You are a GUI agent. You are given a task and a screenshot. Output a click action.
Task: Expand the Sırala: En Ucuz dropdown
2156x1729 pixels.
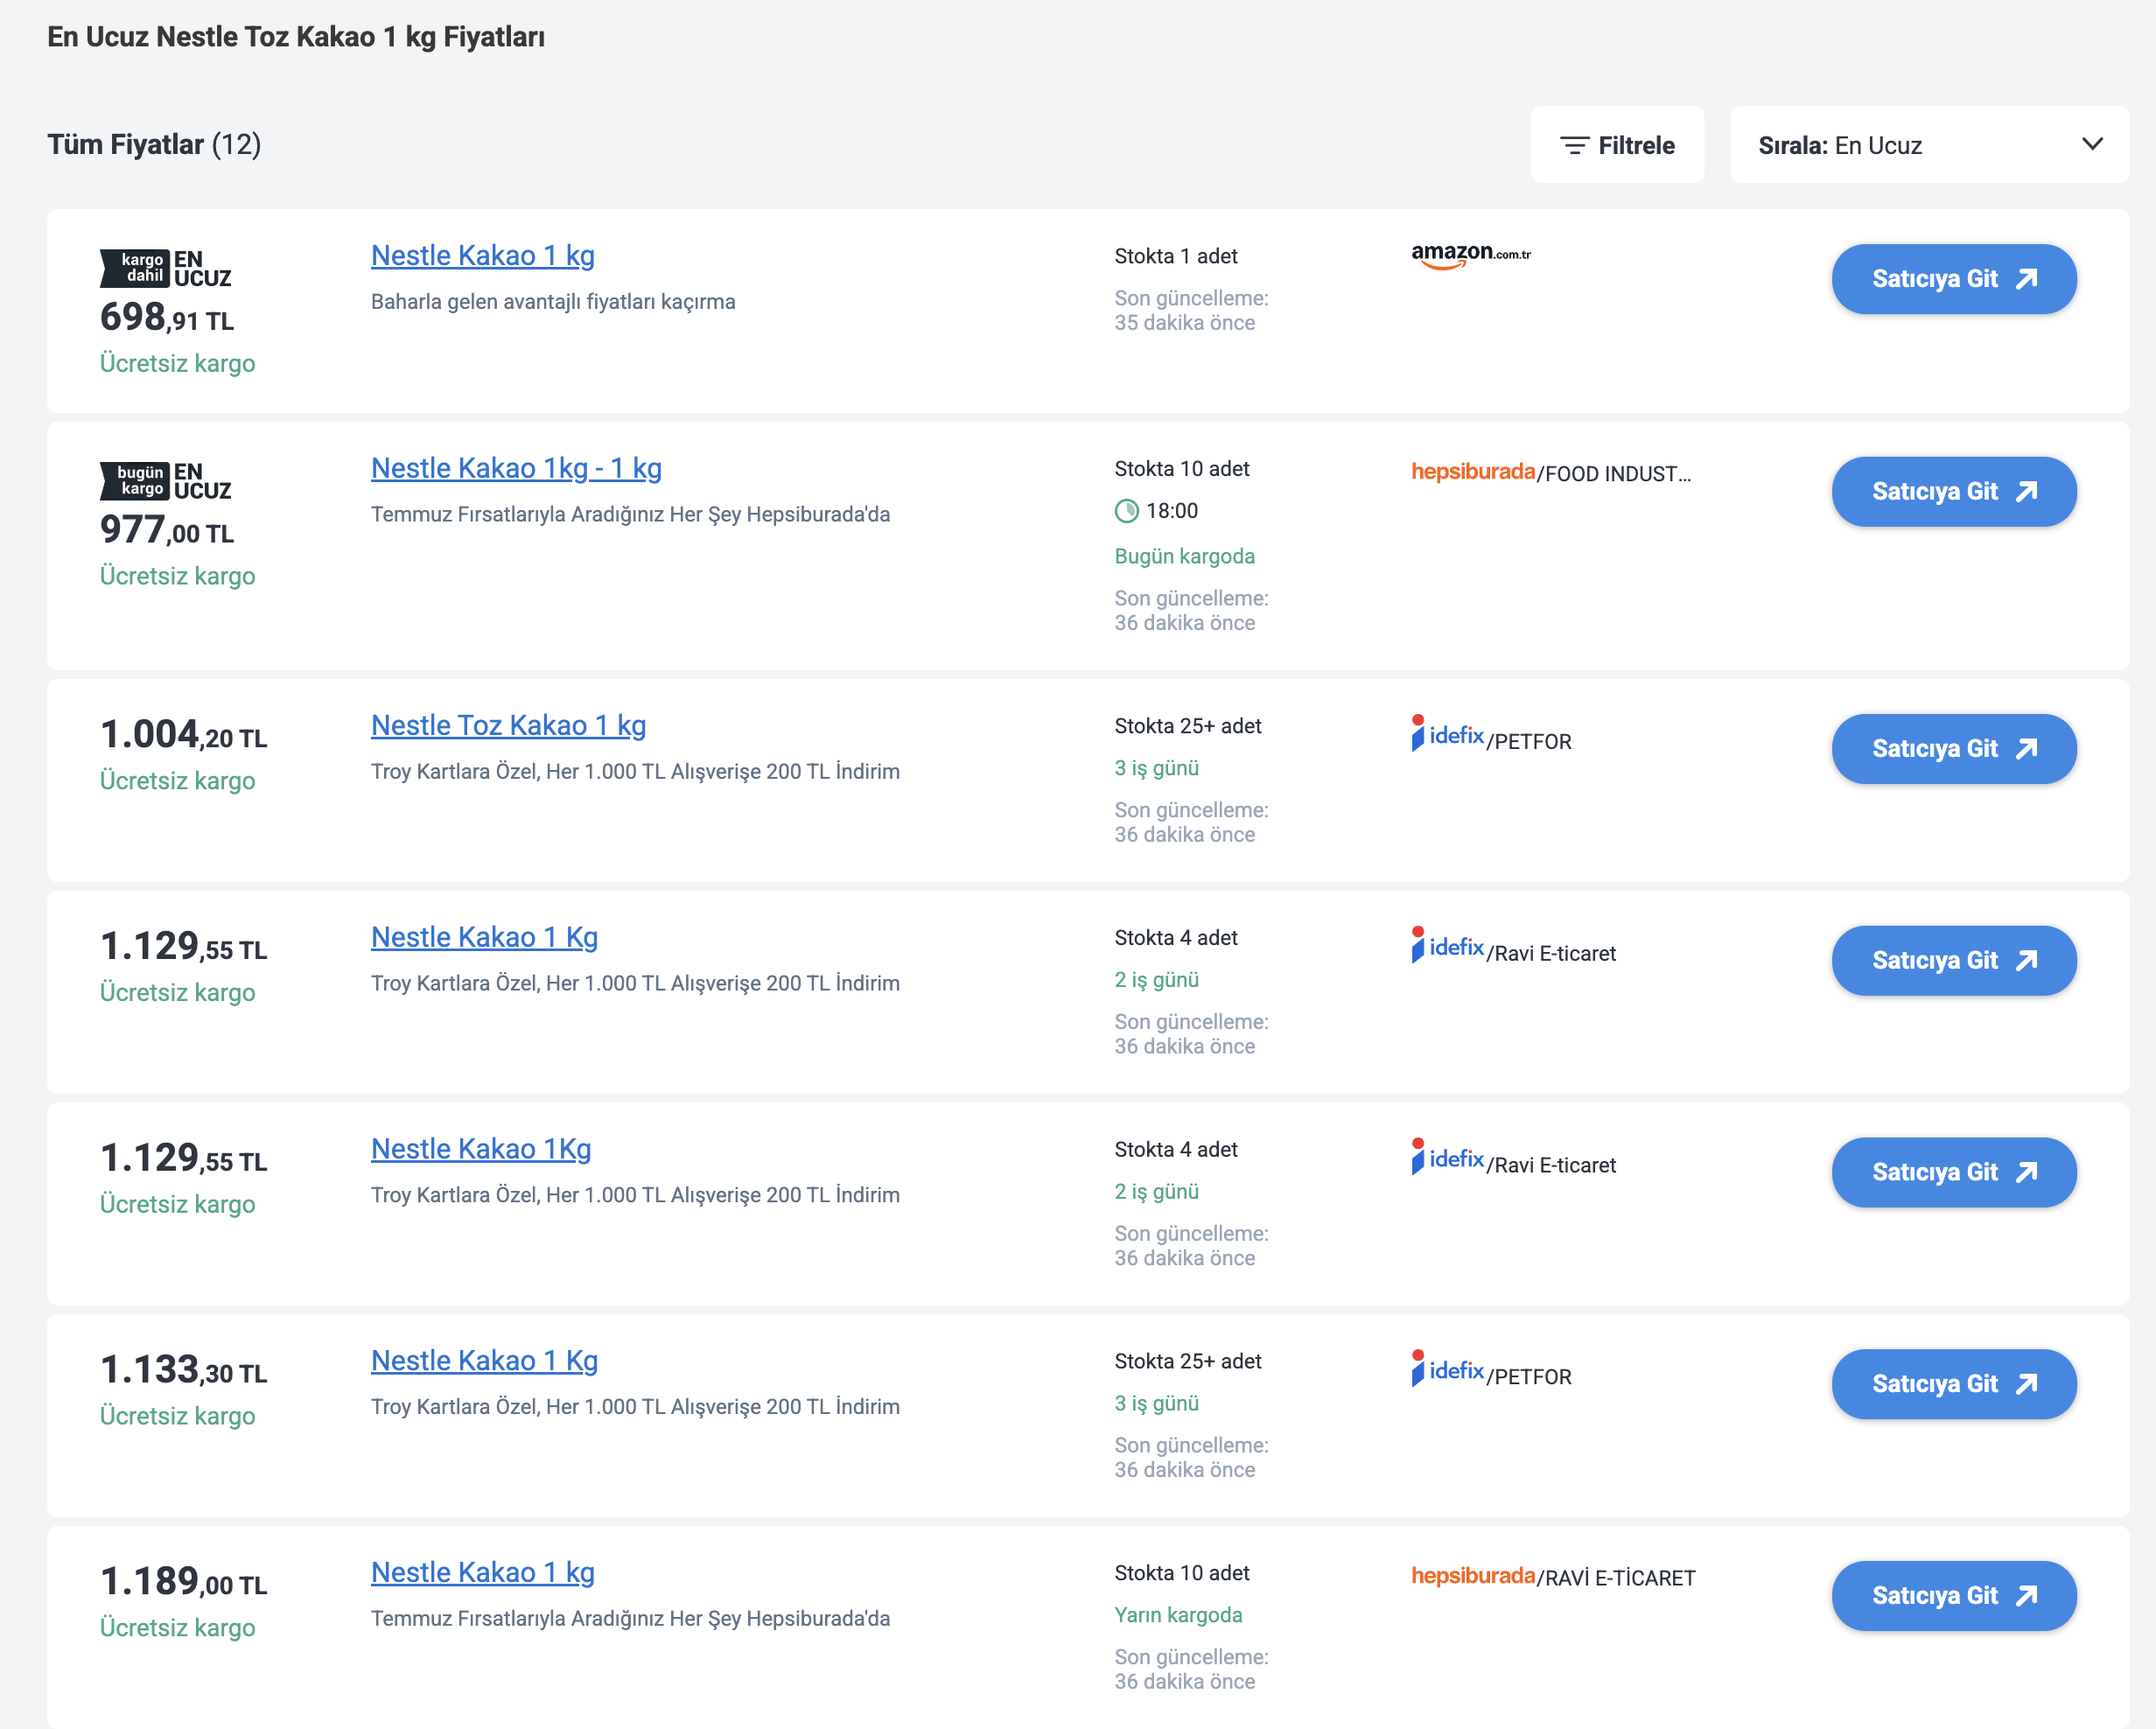(x=1929, y=145)
